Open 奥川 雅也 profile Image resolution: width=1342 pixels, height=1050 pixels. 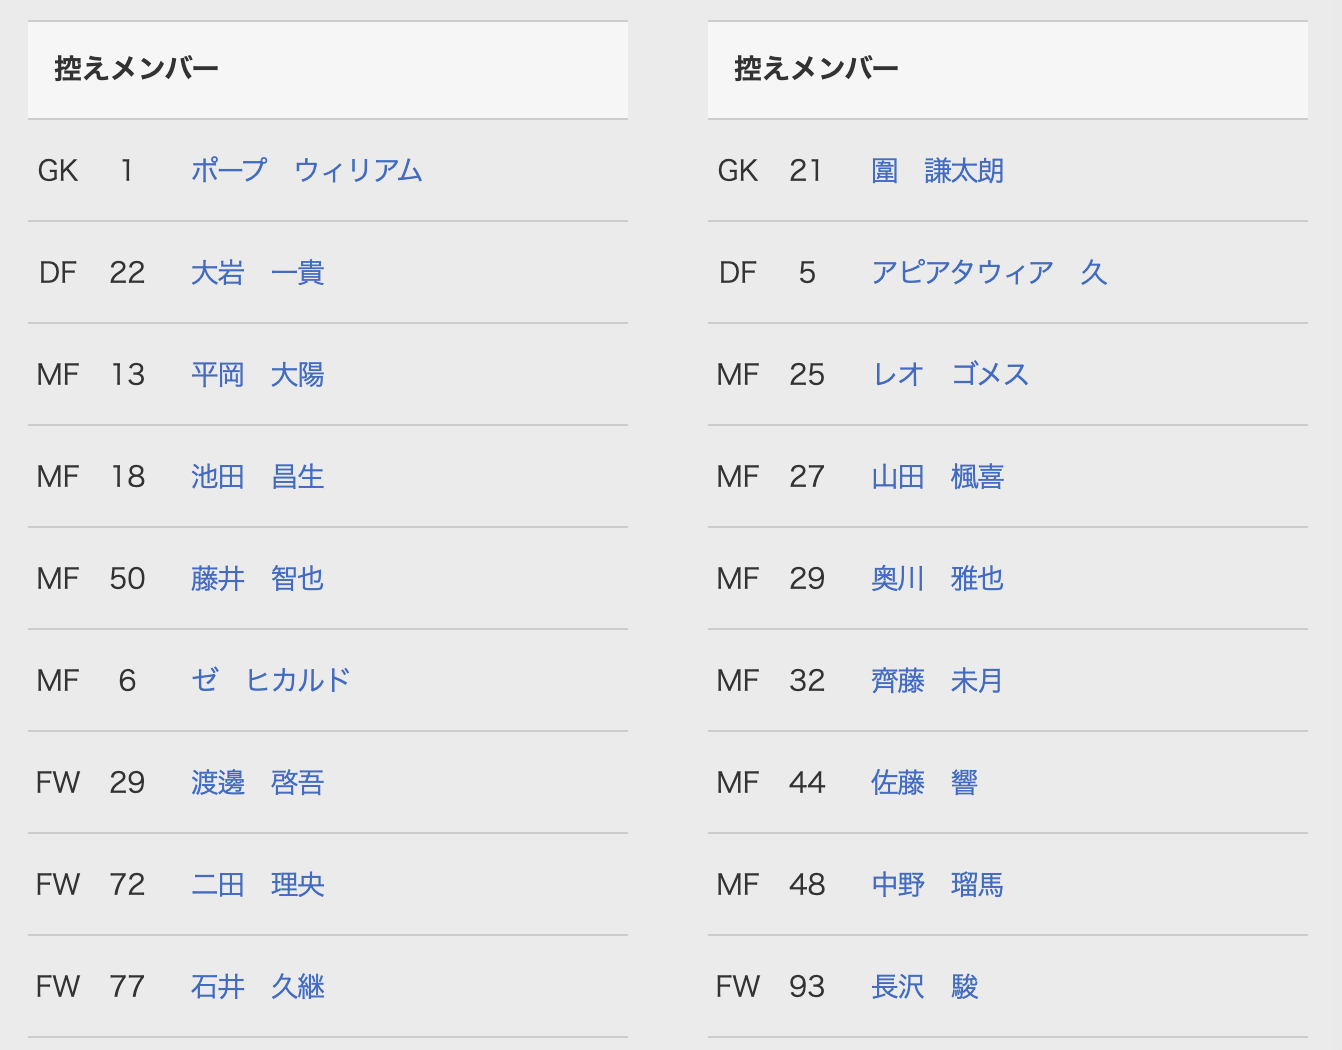937,579
